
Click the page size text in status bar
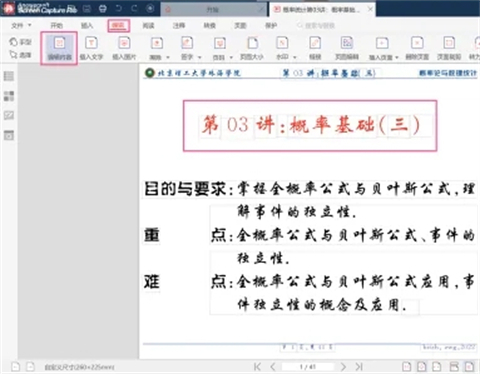[79, 367]
